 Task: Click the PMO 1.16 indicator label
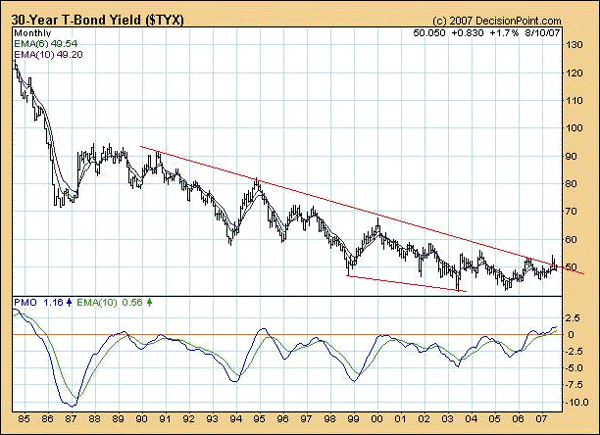[x=38, y=303]
